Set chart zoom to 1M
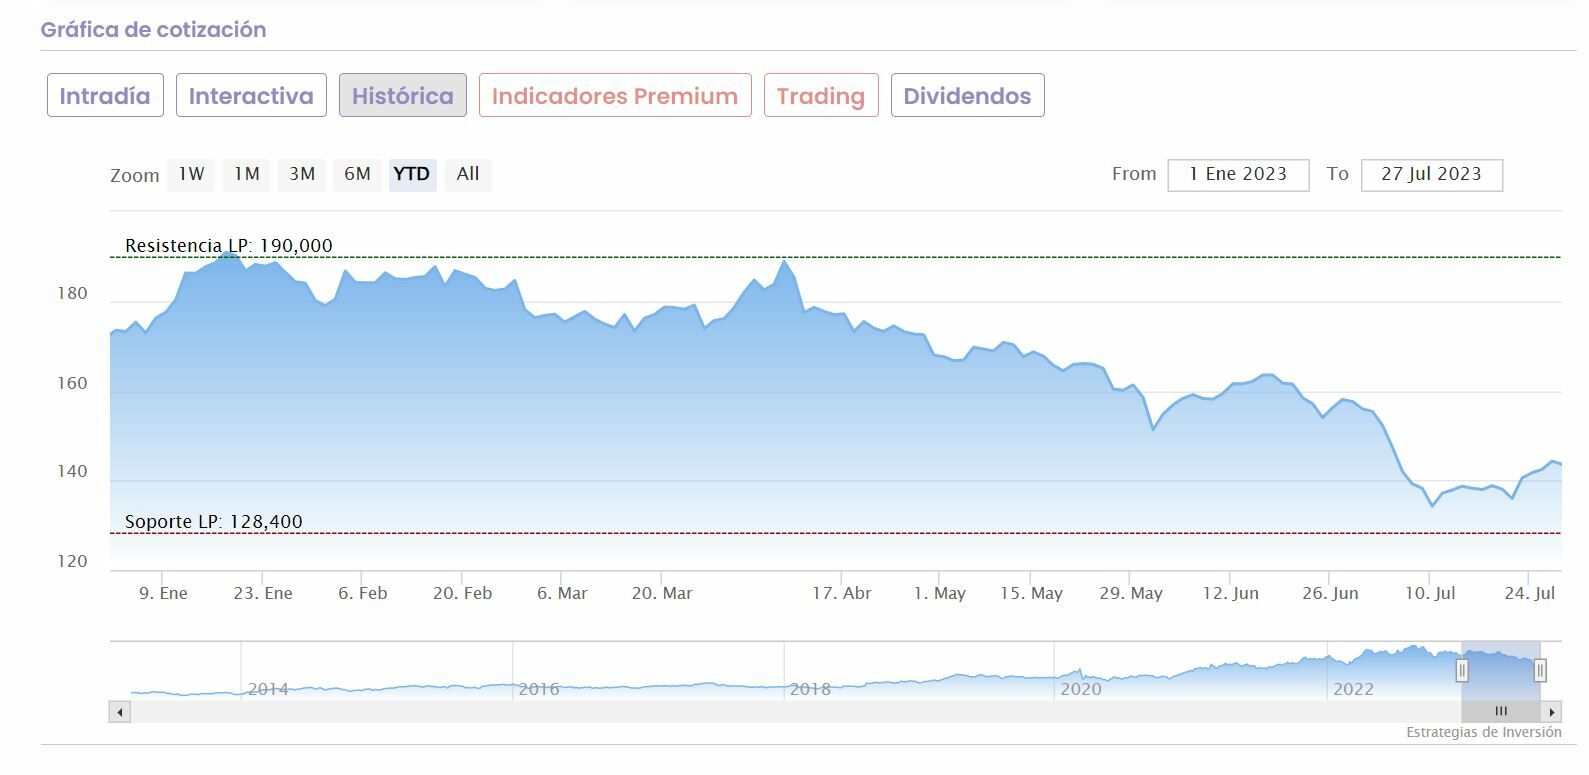Image resolution: width=1589 pixels, height=775 pixels. pos(247,174)
